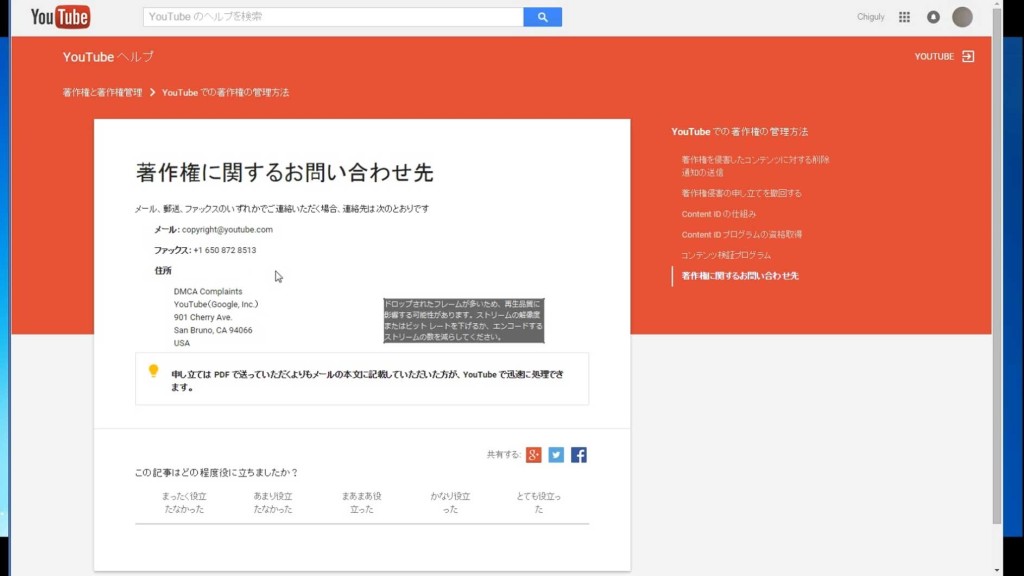
Task: Rate article as あまり役立たなかった
Action: tap(273, 502)
